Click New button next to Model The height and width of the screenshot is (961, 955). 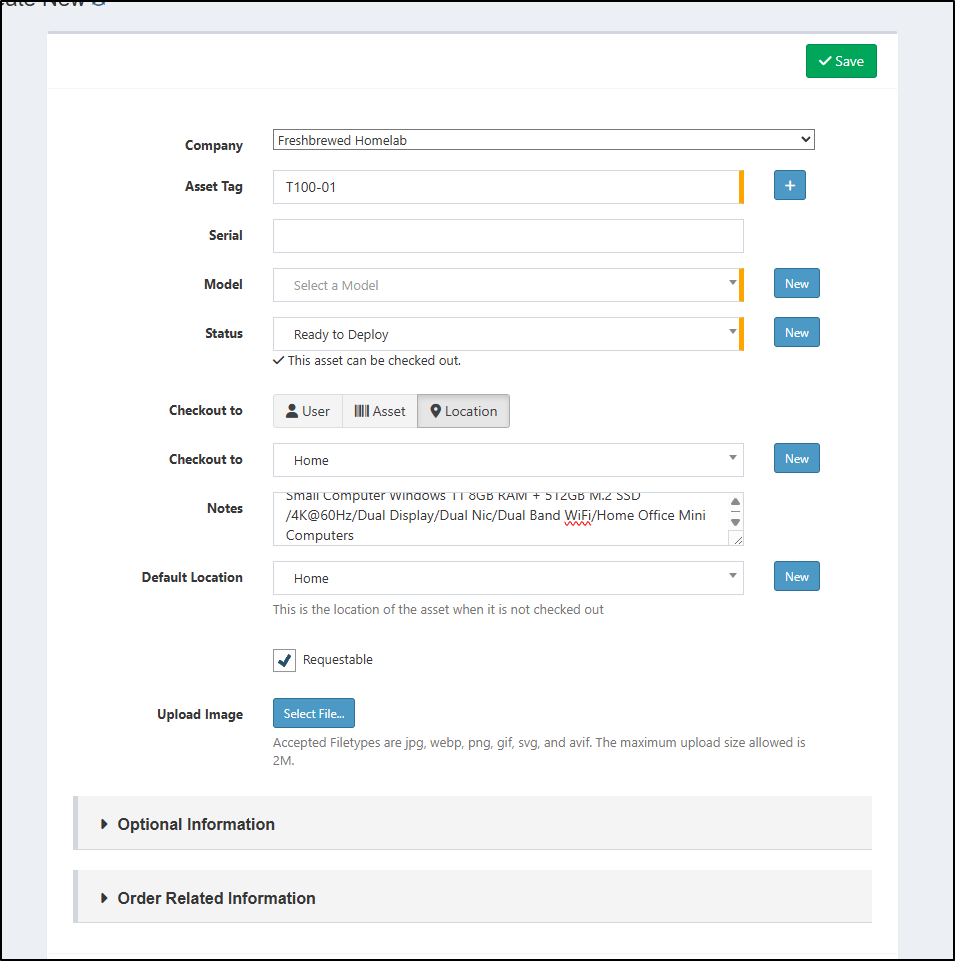coord(796,284)
